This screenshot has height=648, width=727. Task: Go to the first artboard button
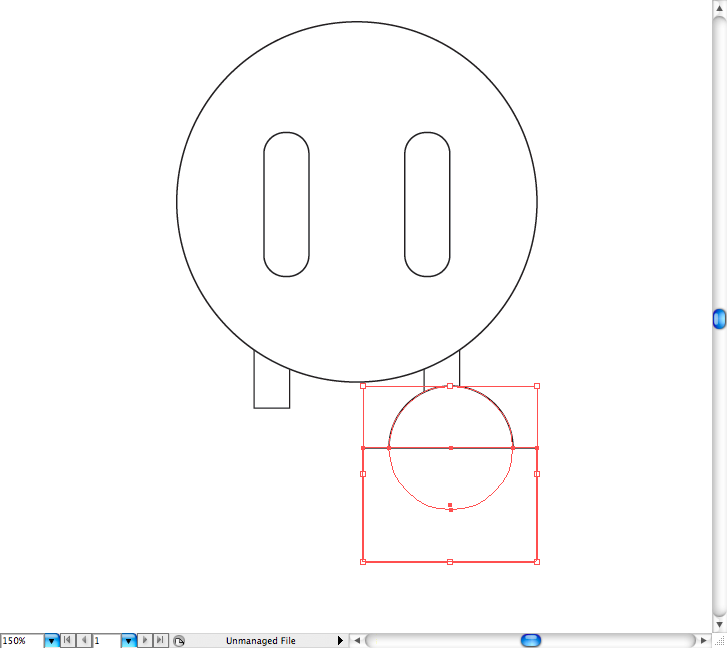[x=68, y=640]
